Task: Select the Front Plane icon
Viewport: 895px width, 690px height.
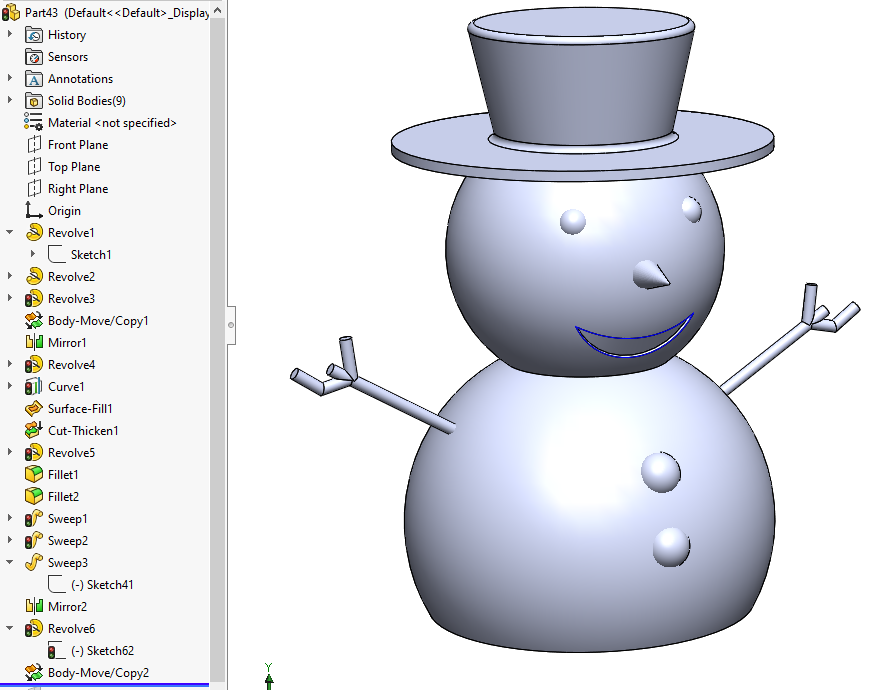Action: (34, 145)
